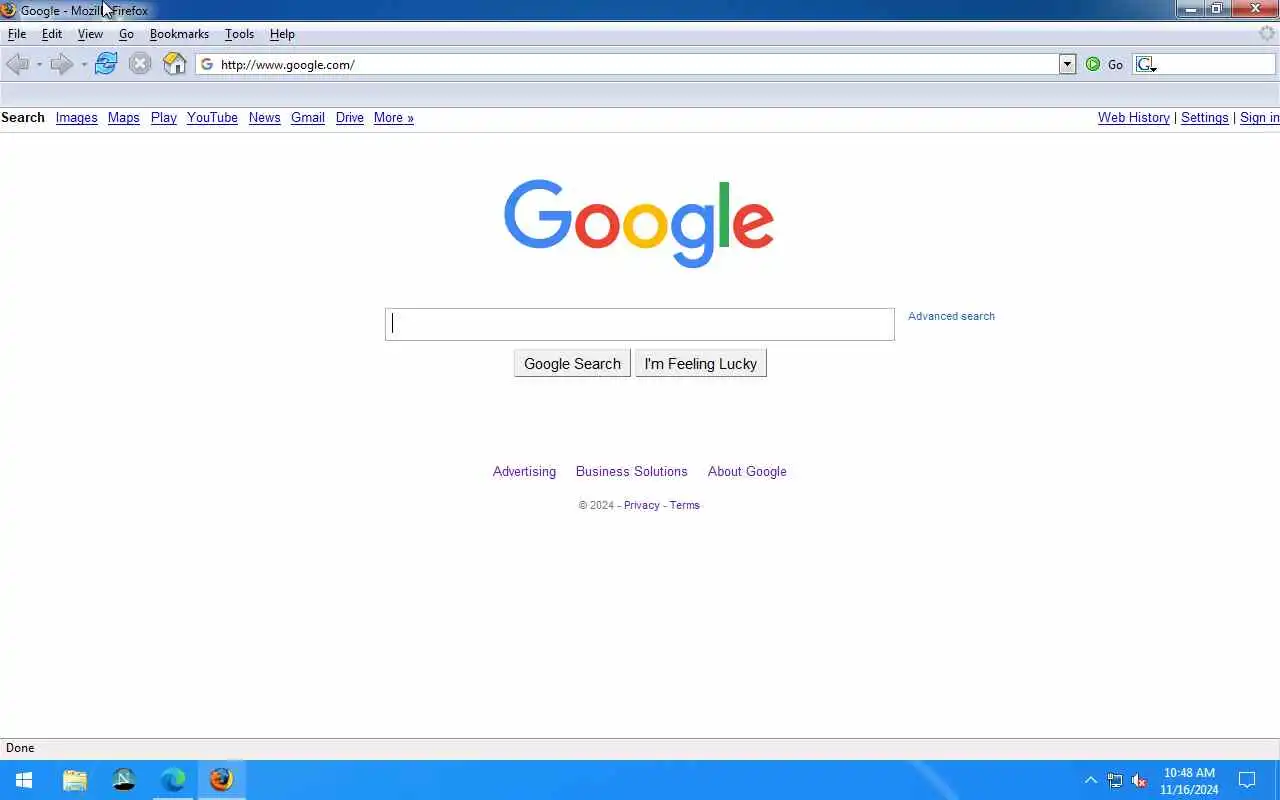Screen dimensions: 1280x800
Task: Click the muted volume tray icon
Action: pos(1139,781)
